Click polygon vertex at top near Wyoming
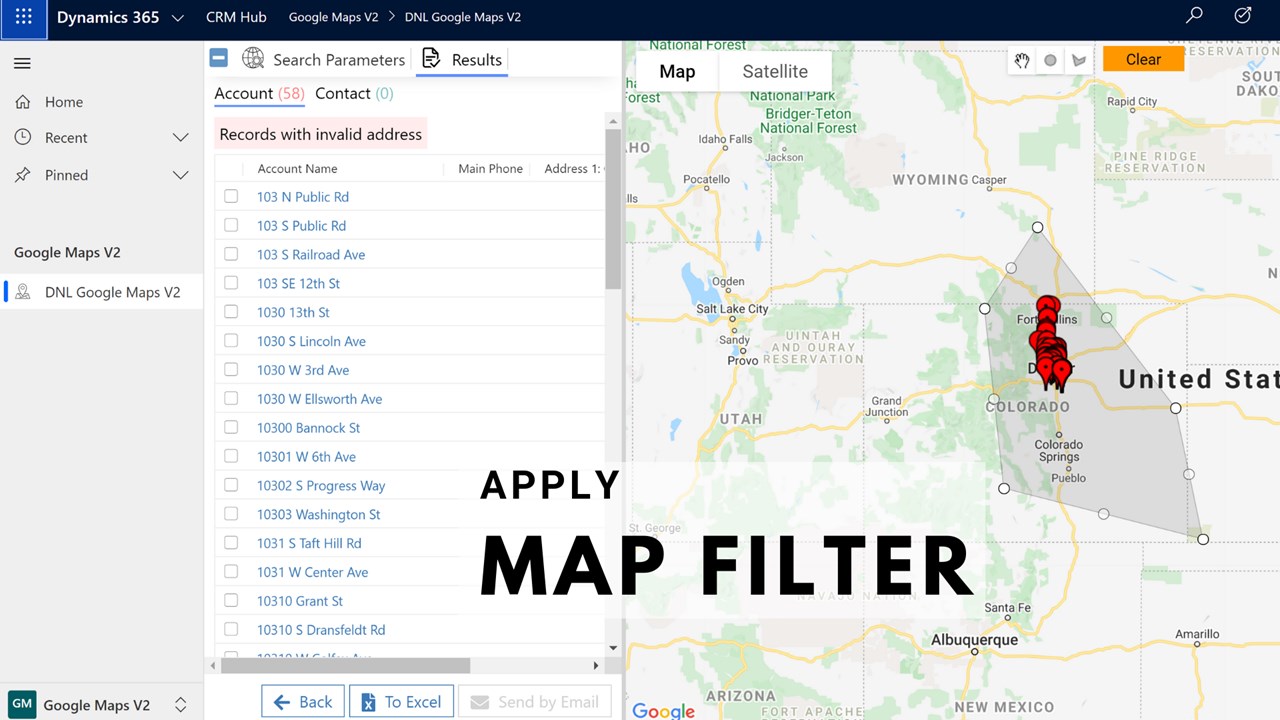The height and width of the screenshot is (720, 1280). click(1037, 227)
